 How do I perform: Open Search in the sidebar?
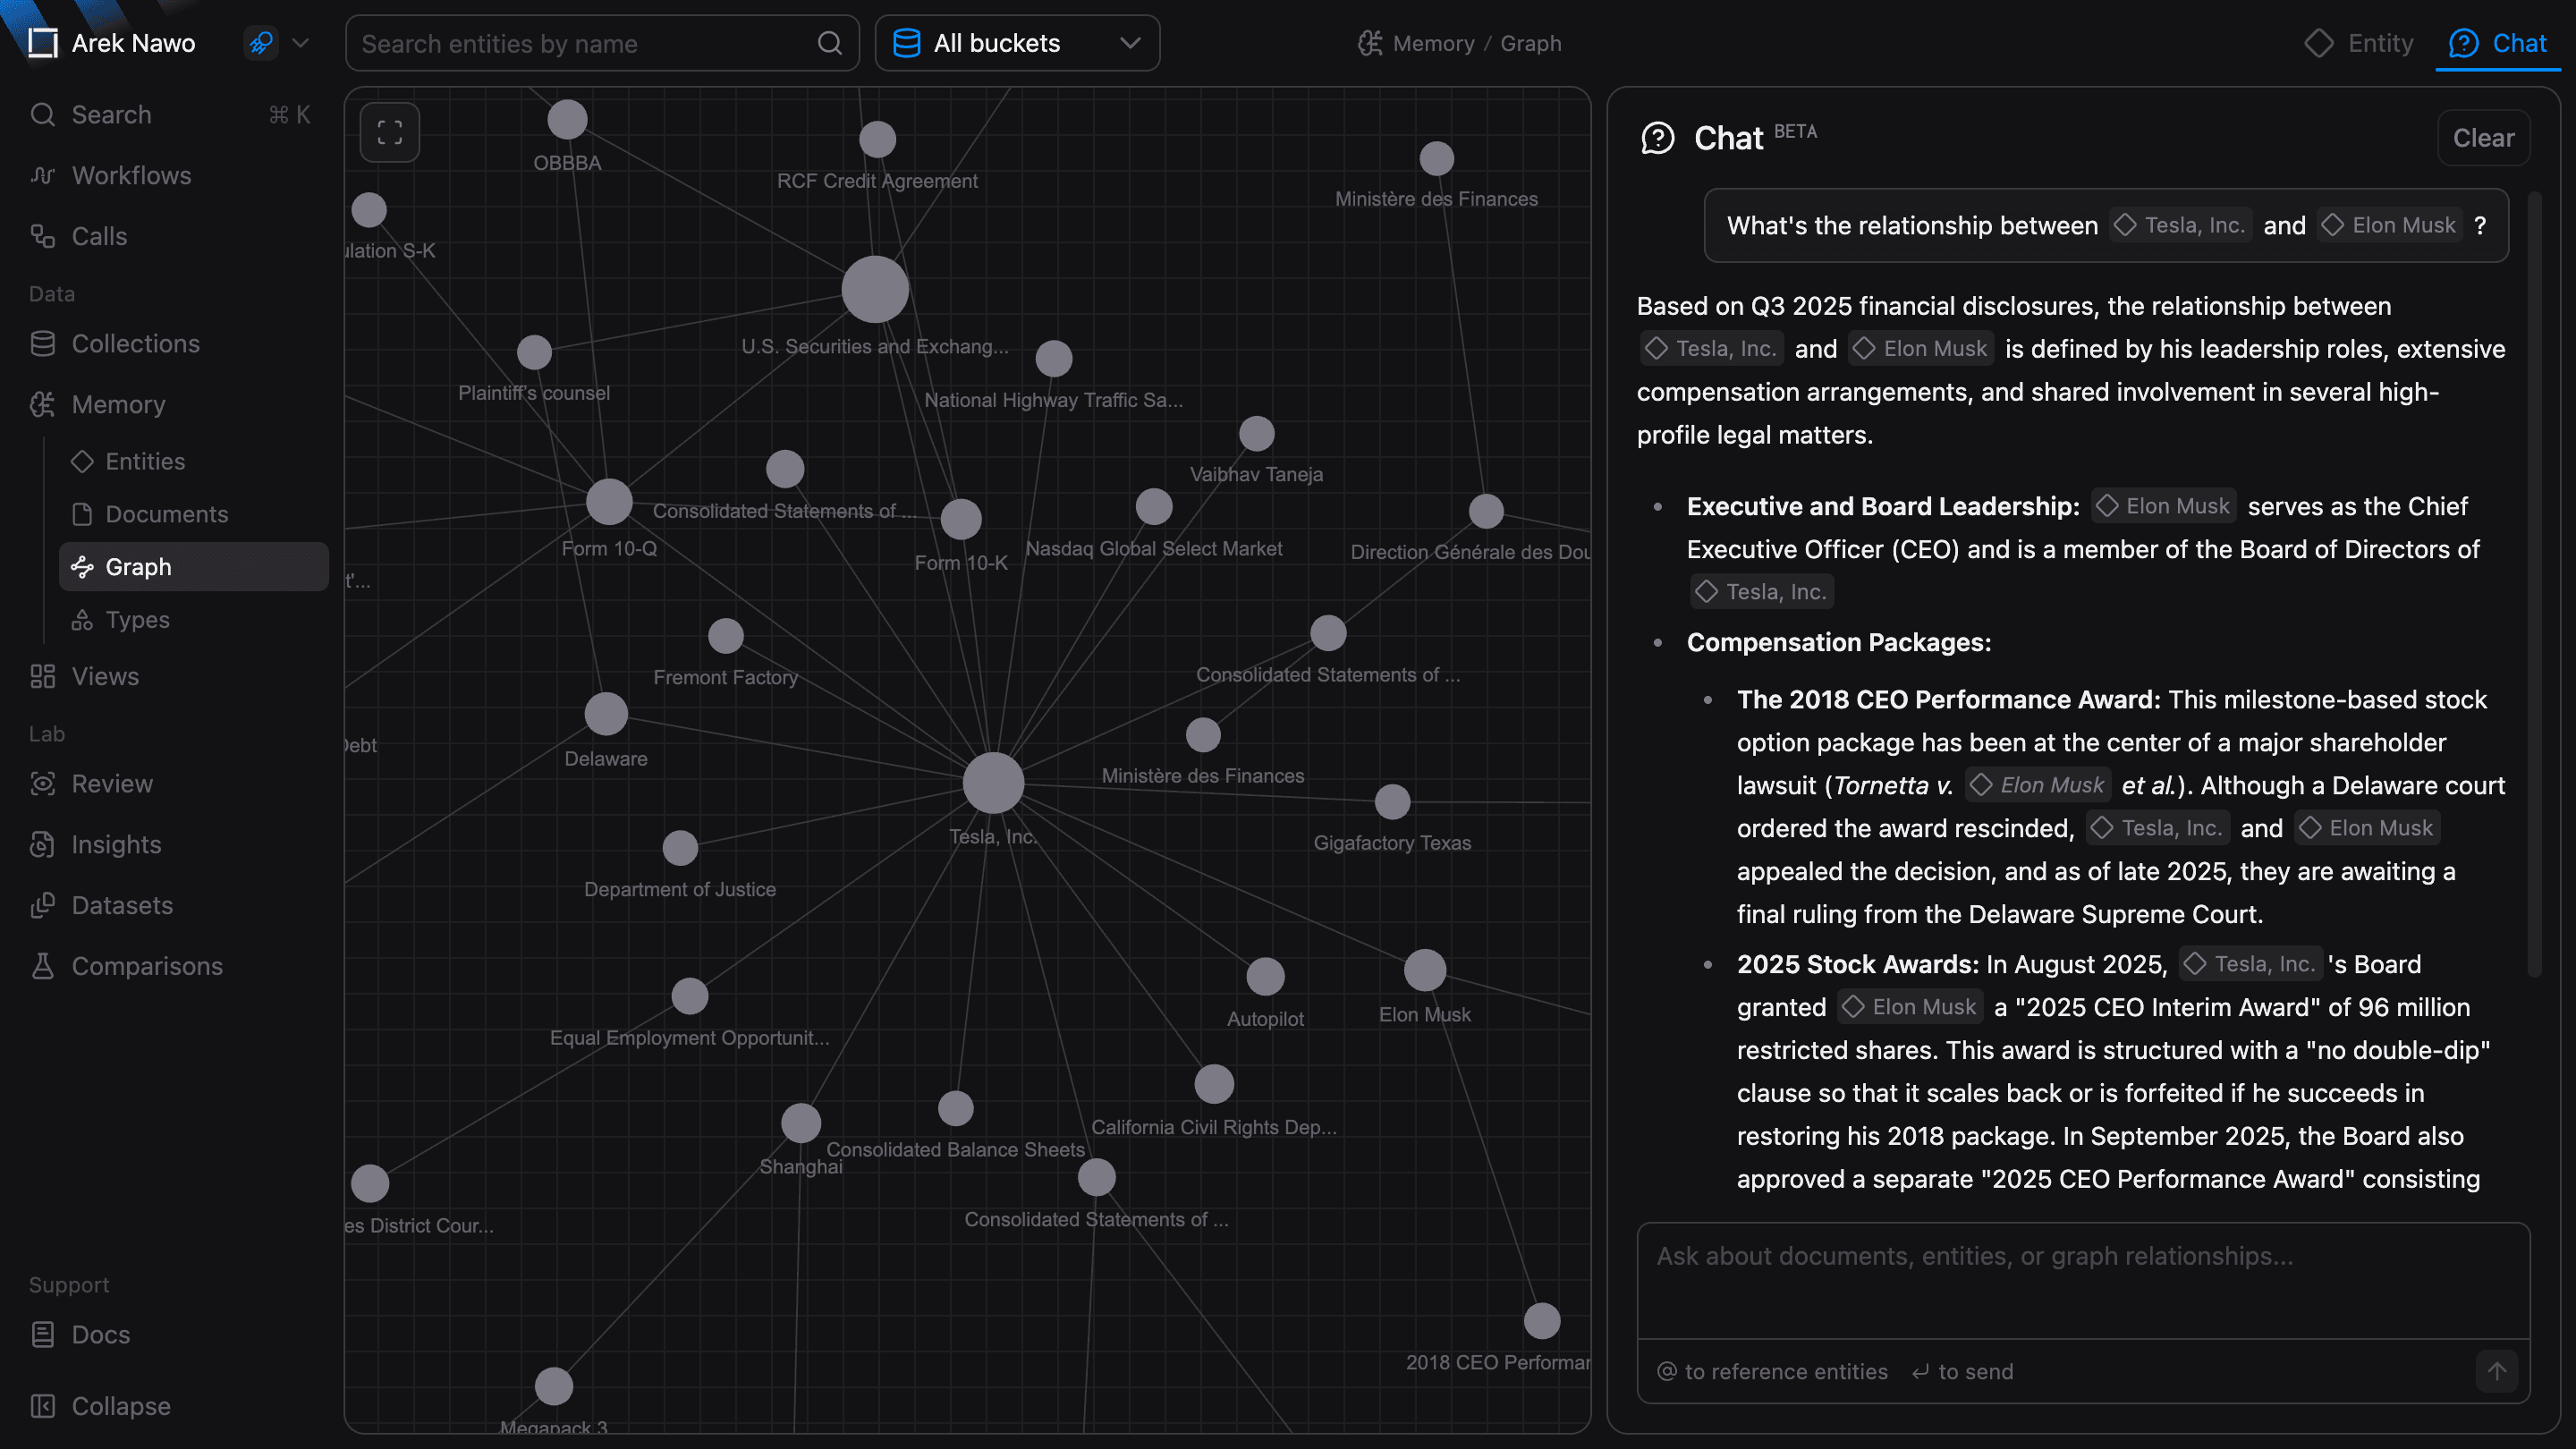coord(170,115)
